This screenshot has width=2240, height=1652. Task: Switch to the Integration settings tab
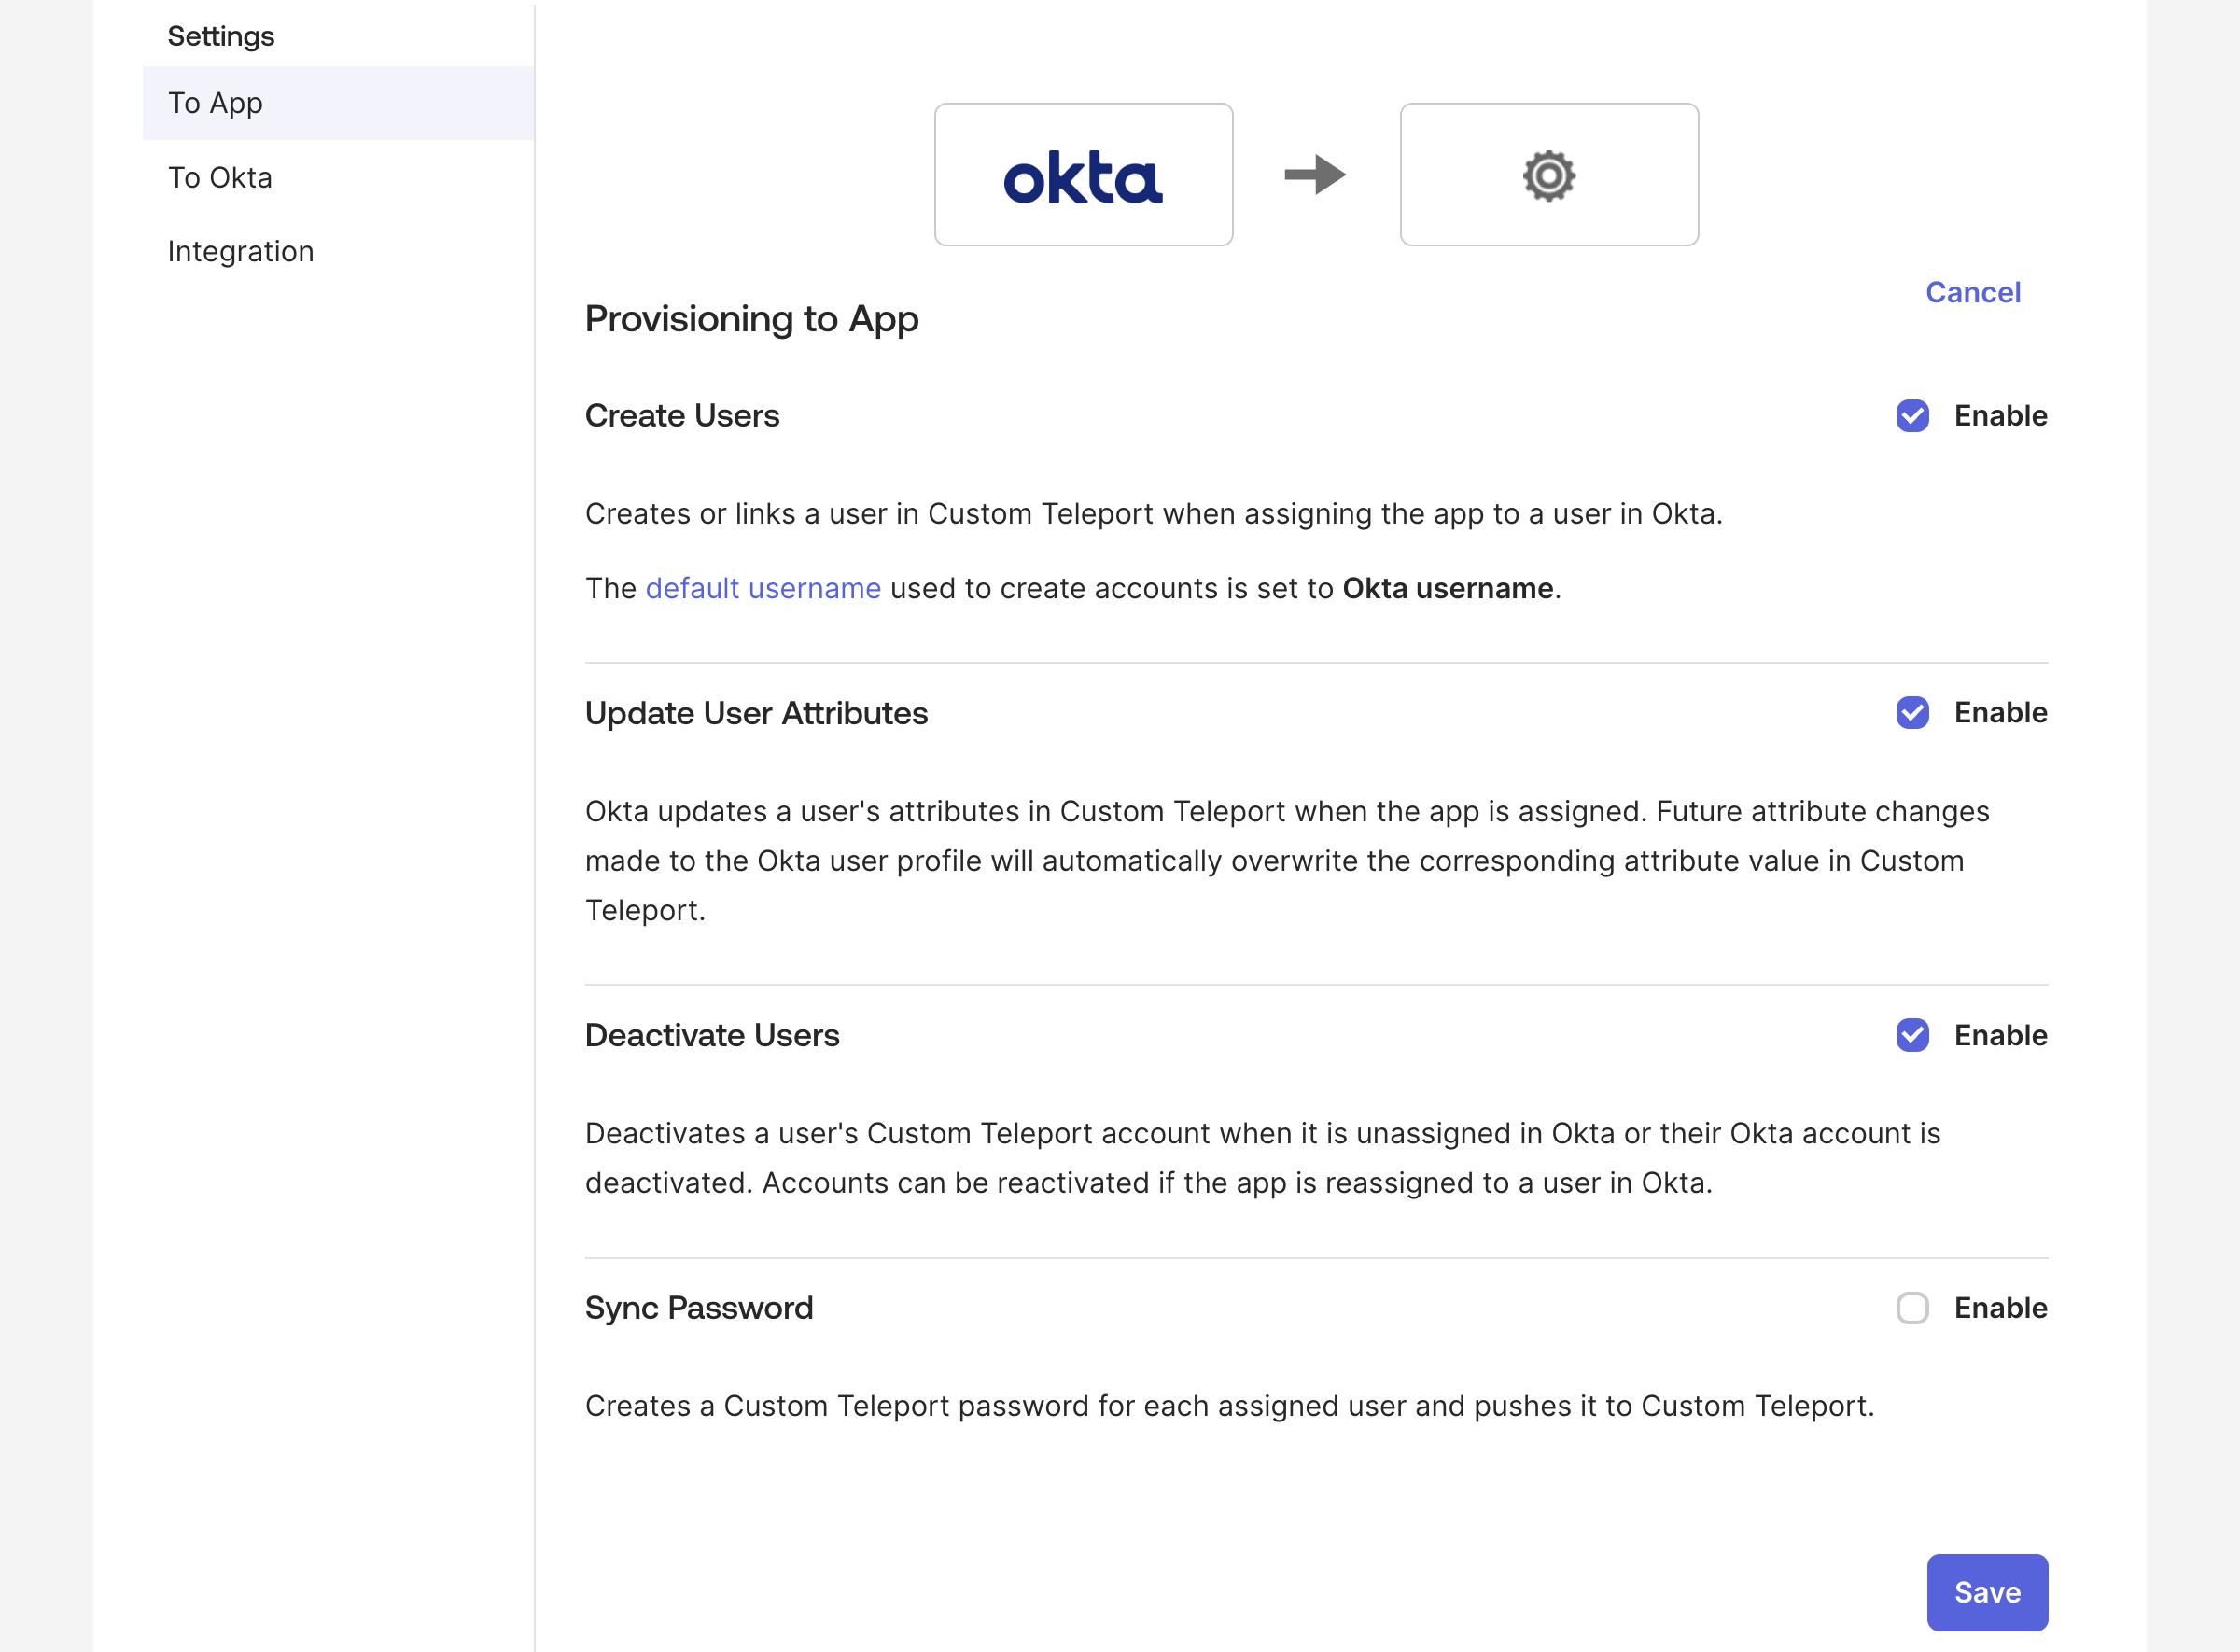[x=241, y=251]
